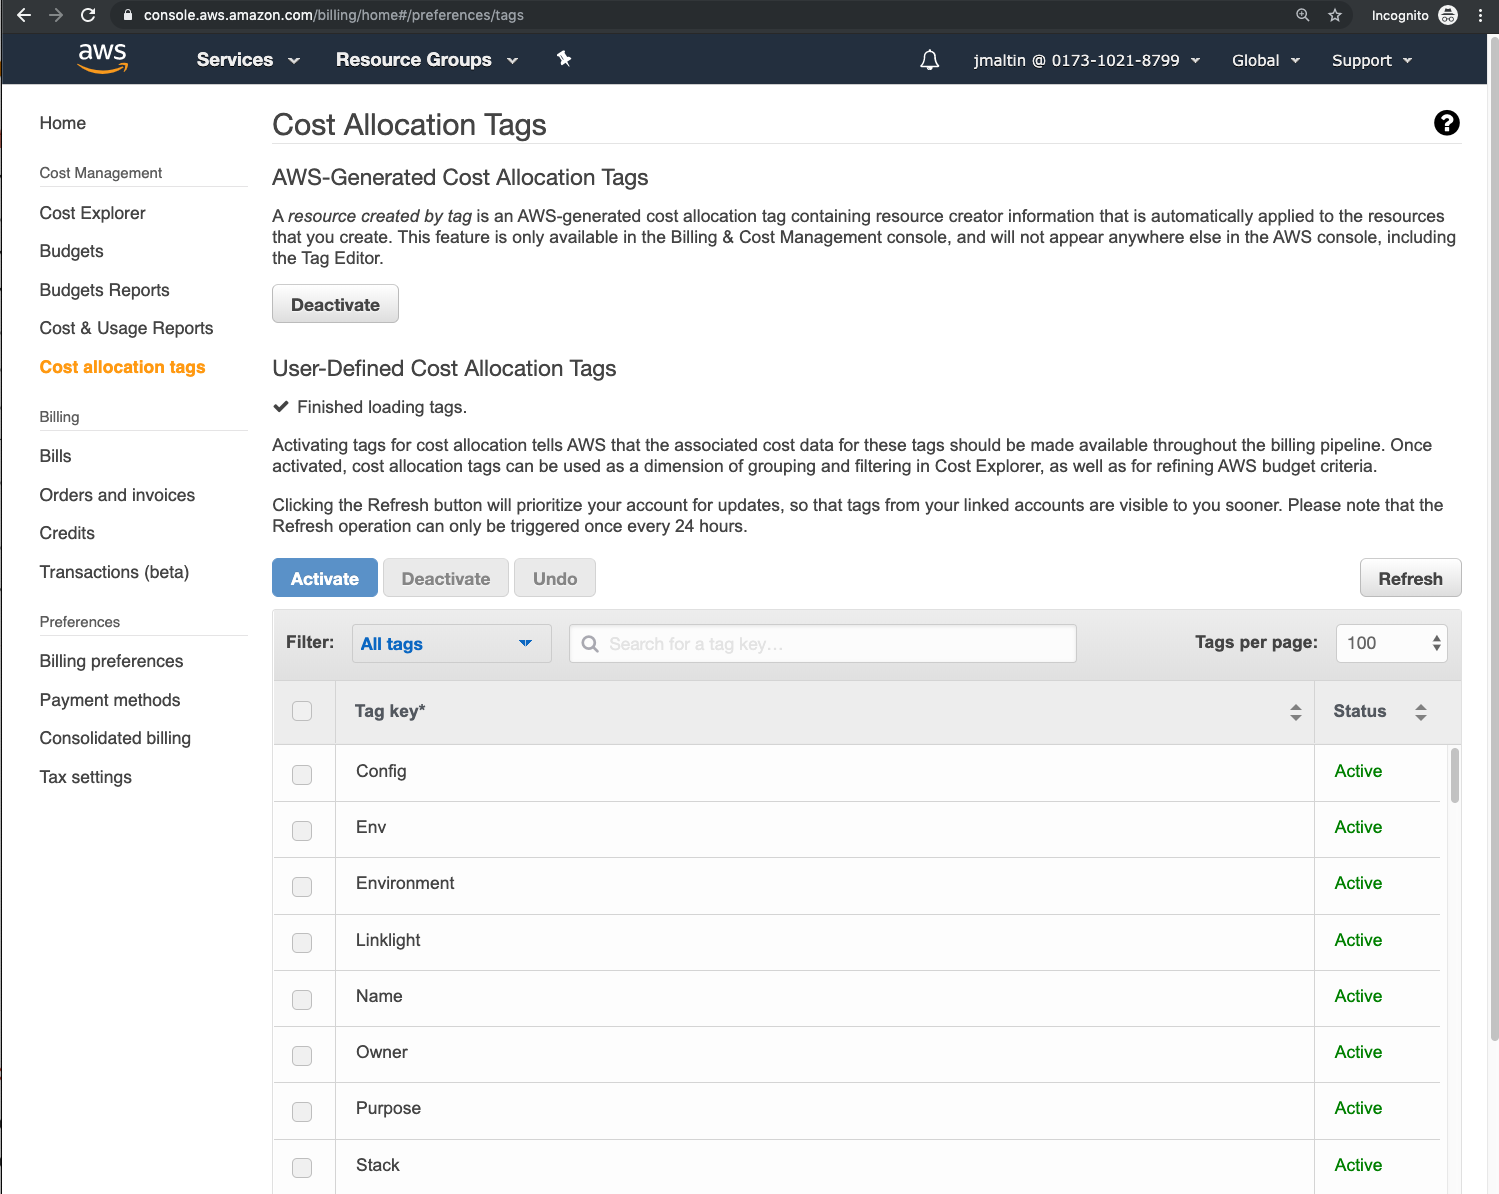Screen dimensions: 1499x1194
Task: Expand the Resource Groups dropdown
Action: tap(427, 60)
